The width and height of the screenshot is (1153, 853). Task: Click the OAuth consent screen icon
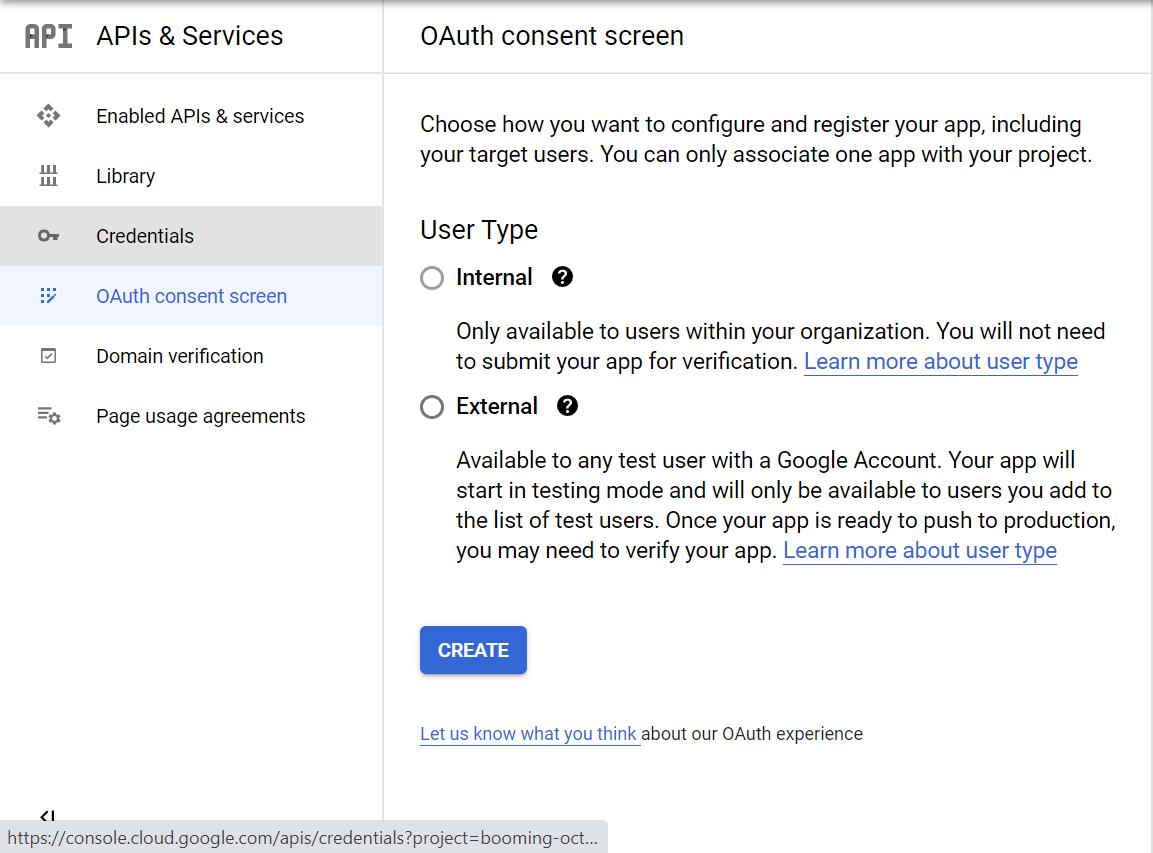click(48, 296)
